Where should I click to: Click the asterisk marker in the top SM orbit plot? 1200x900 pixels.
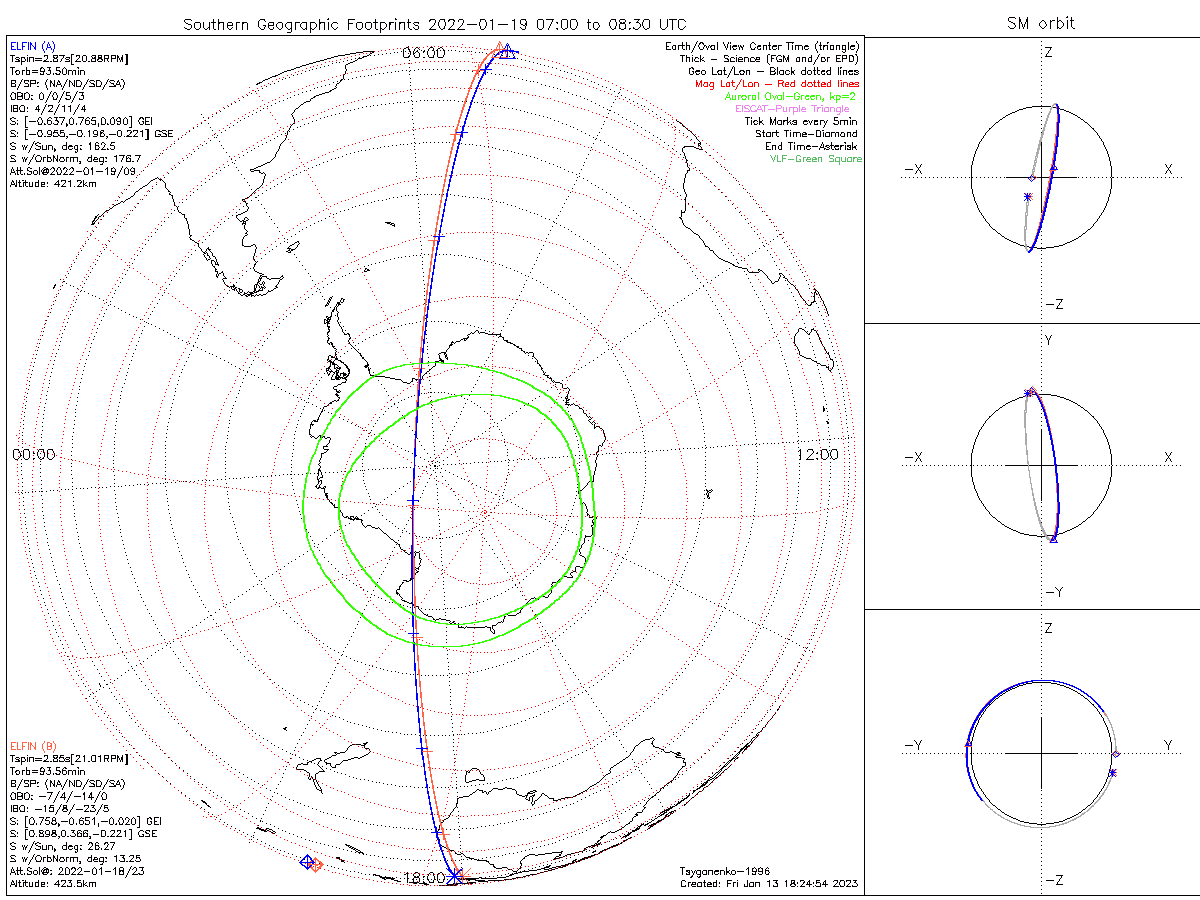[x=1027, y=197]
